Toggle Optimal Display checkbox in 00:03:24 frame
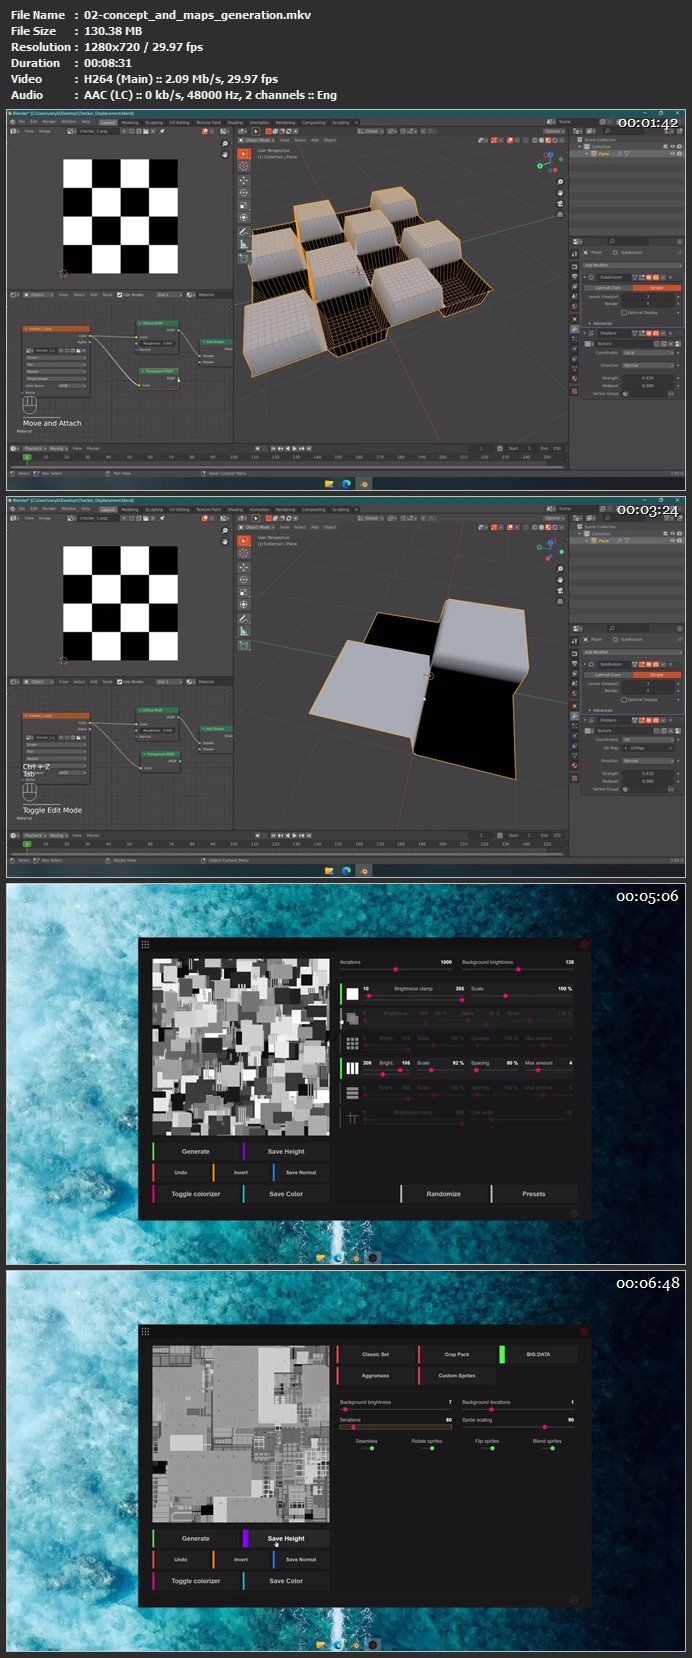 click(x=624, y=699)
